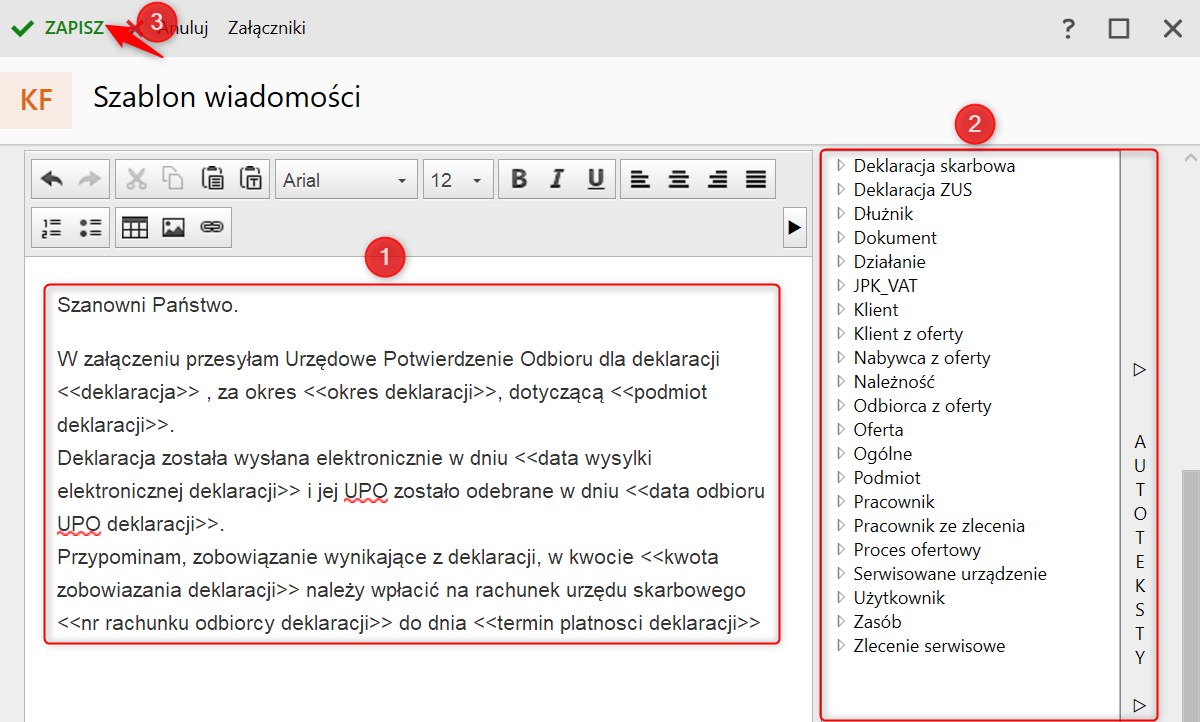The height and width of the screenshot is (722, 1200).
Task: Toggle bold formatting
Action: [519, 180]
